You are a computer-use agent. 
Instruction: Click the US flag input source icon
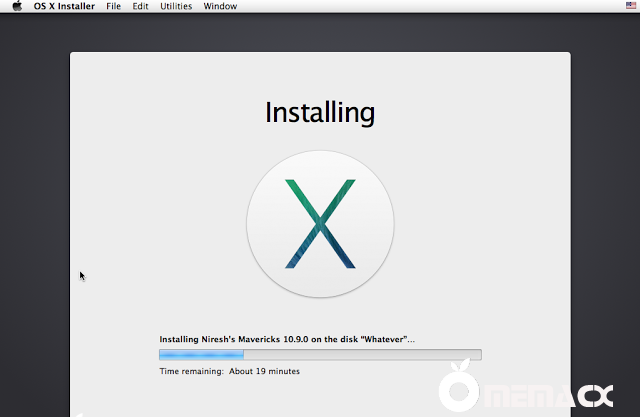point(629,6)
